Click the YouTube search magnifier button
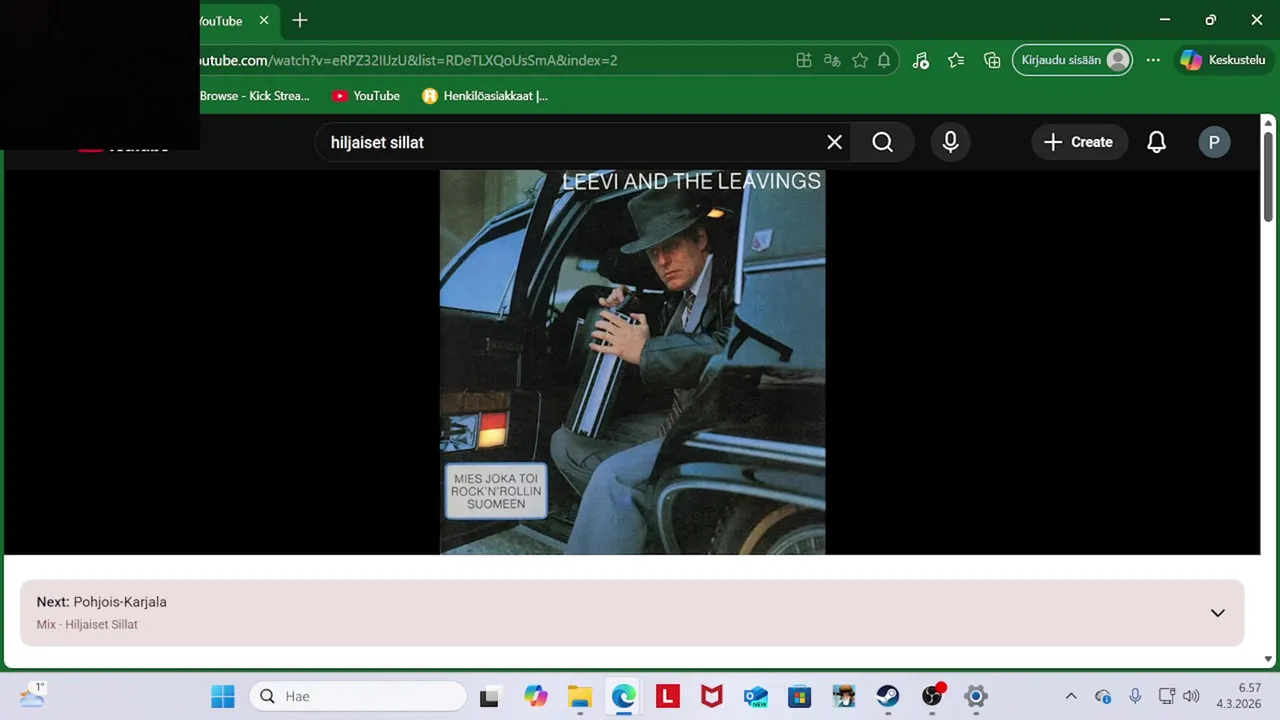The image size is (1280, 720). tap(882, 142)
